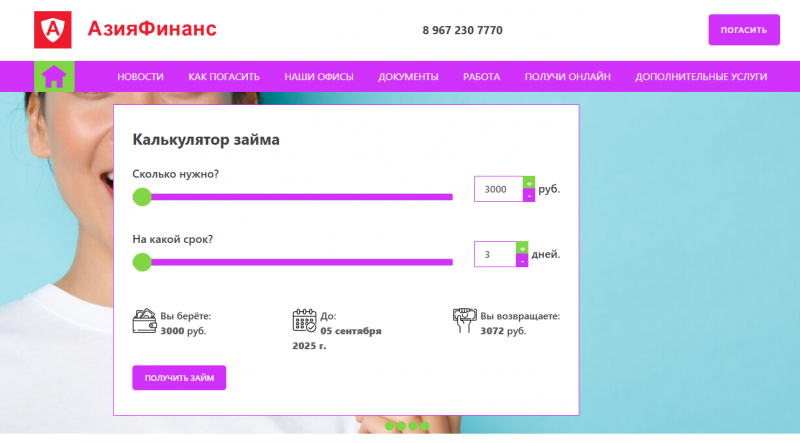The image size is (800, 443).
Task: Select the first green carousel dot
Action: (390, 426)
